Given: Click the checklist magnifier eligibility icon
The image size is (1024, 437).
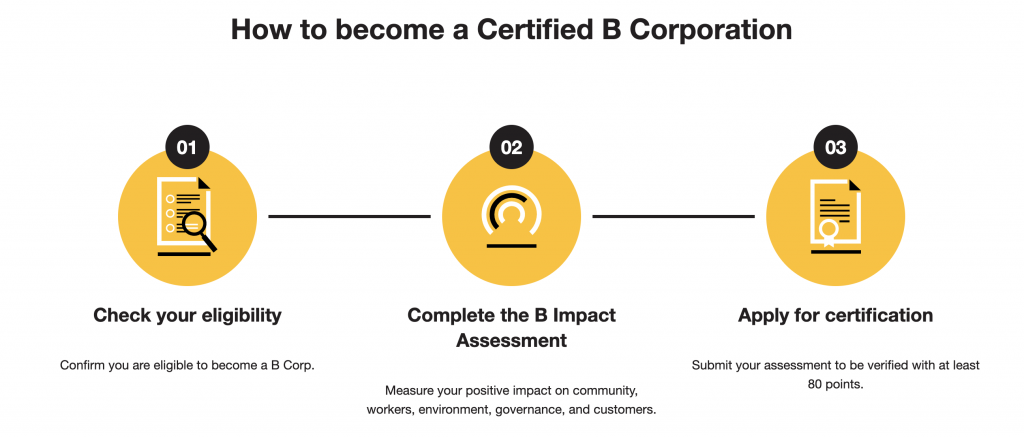Looking at the screenshot, I should click(x=187, y=216).
